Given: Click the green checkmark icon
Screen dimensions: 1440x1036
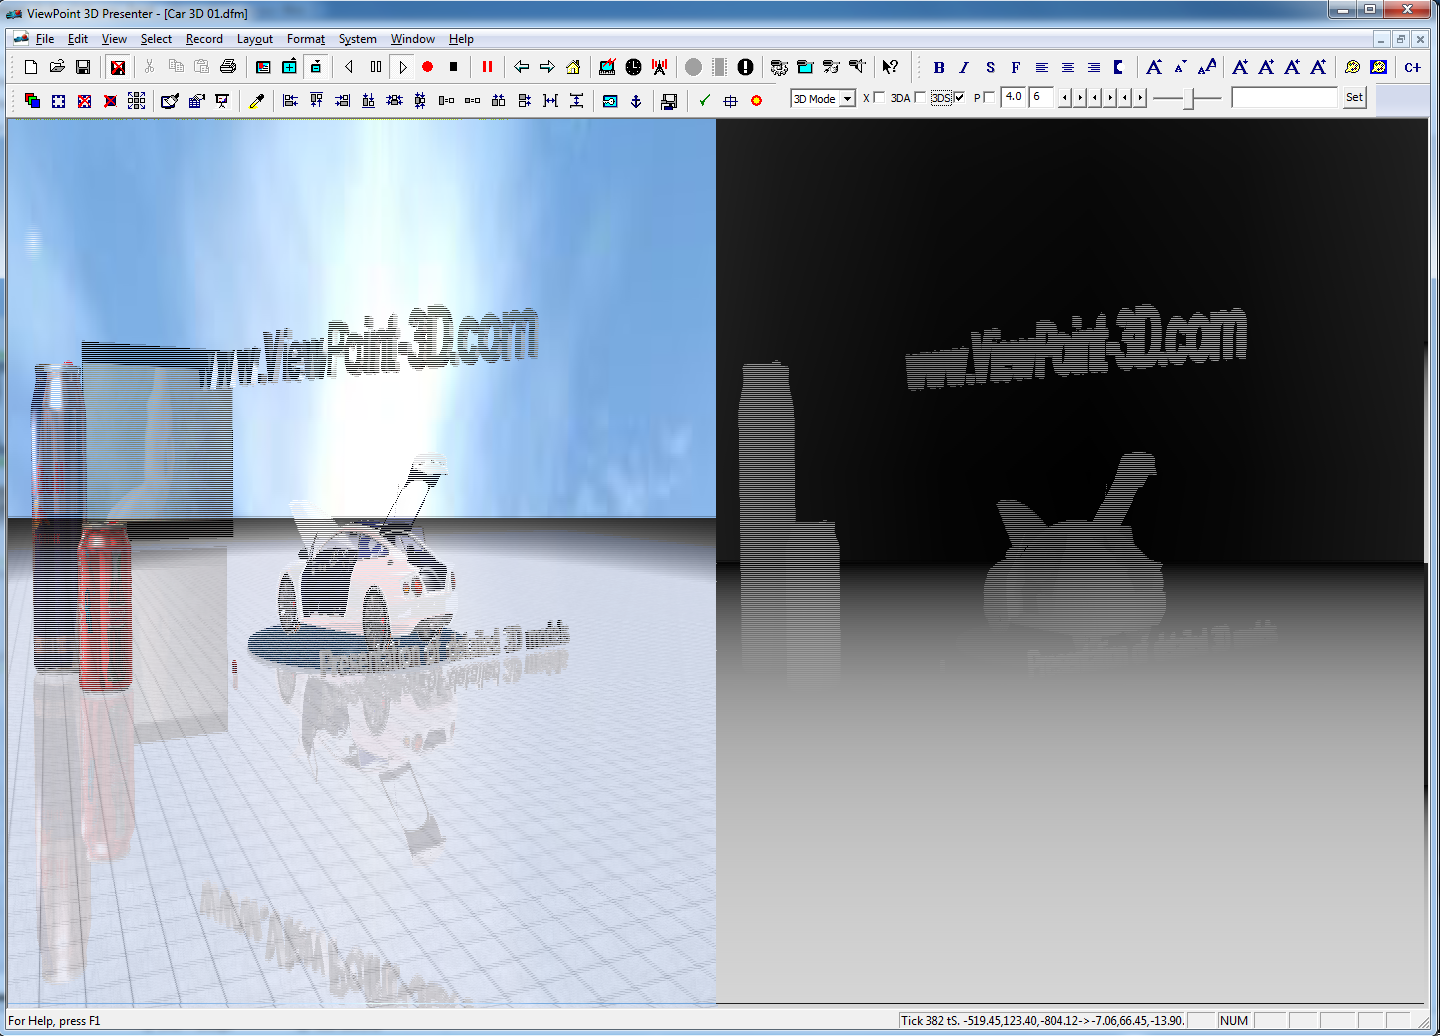Looking at the screenshot, I should tap(704, 101).
